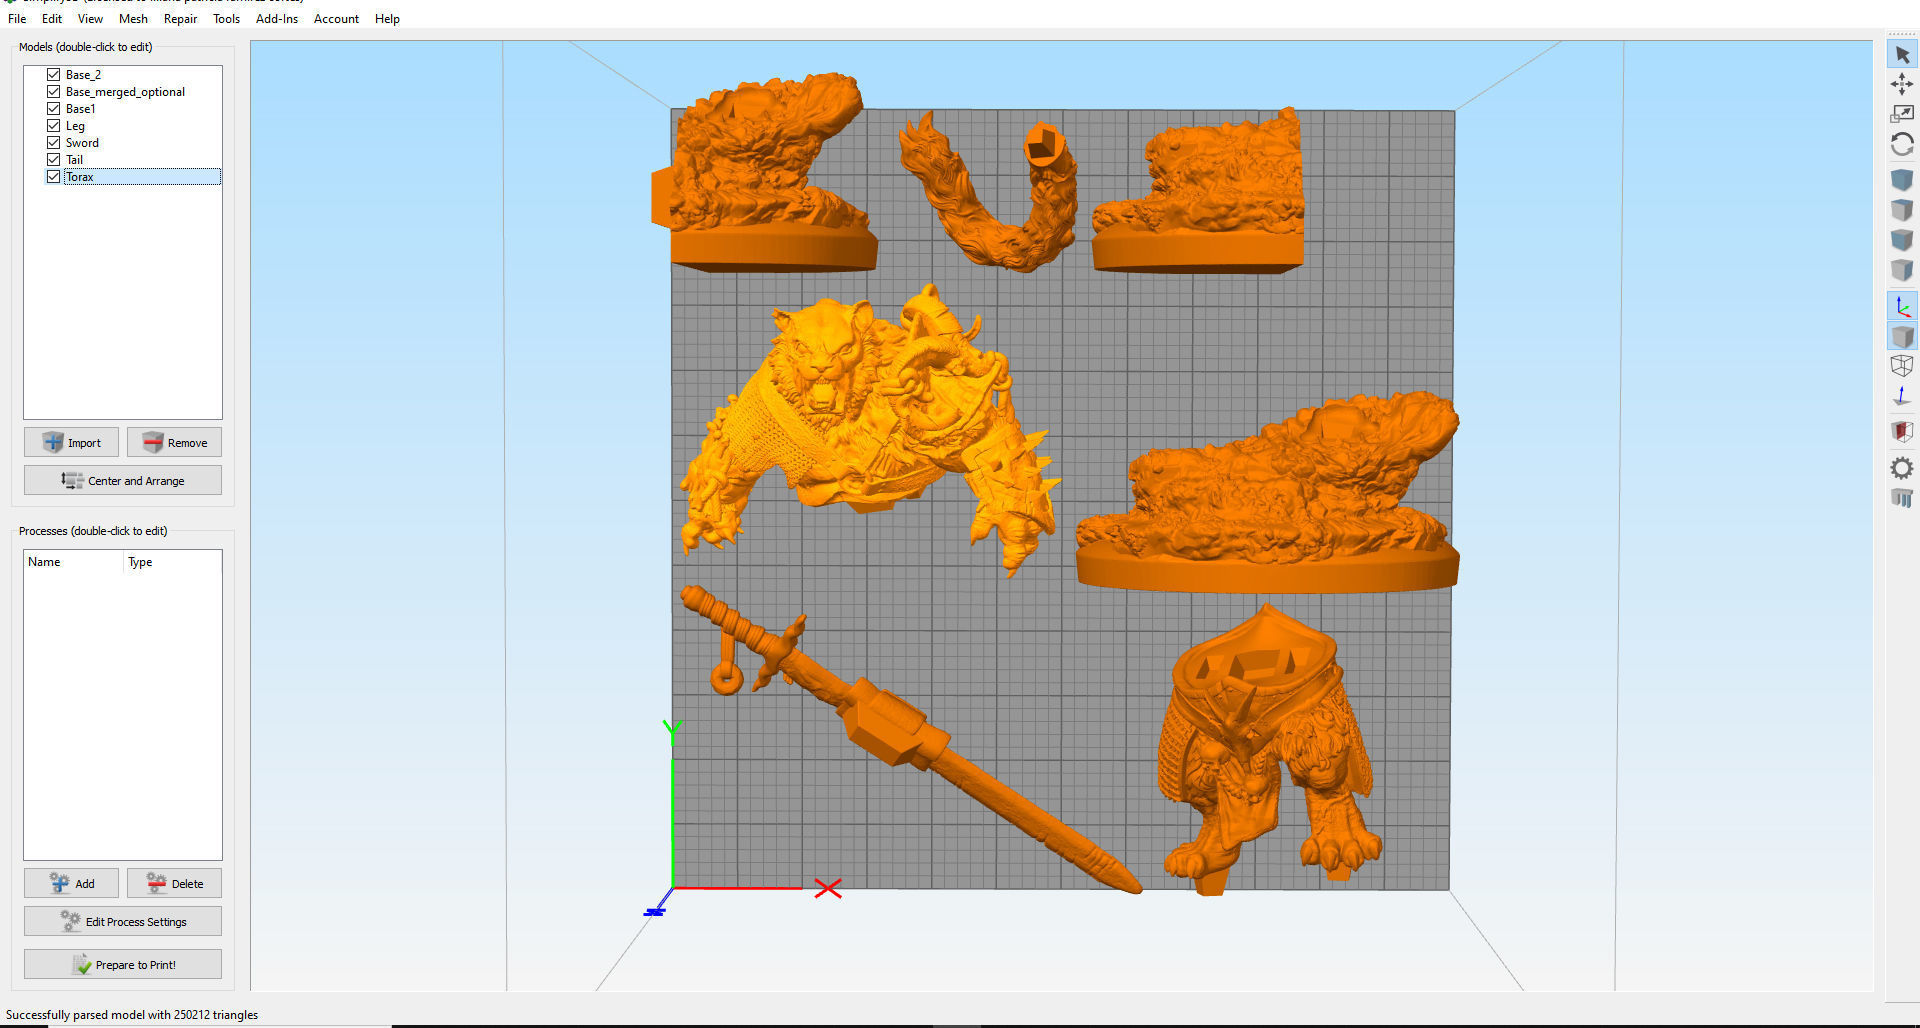Switch to front view cube icon

click(1902, 240)
